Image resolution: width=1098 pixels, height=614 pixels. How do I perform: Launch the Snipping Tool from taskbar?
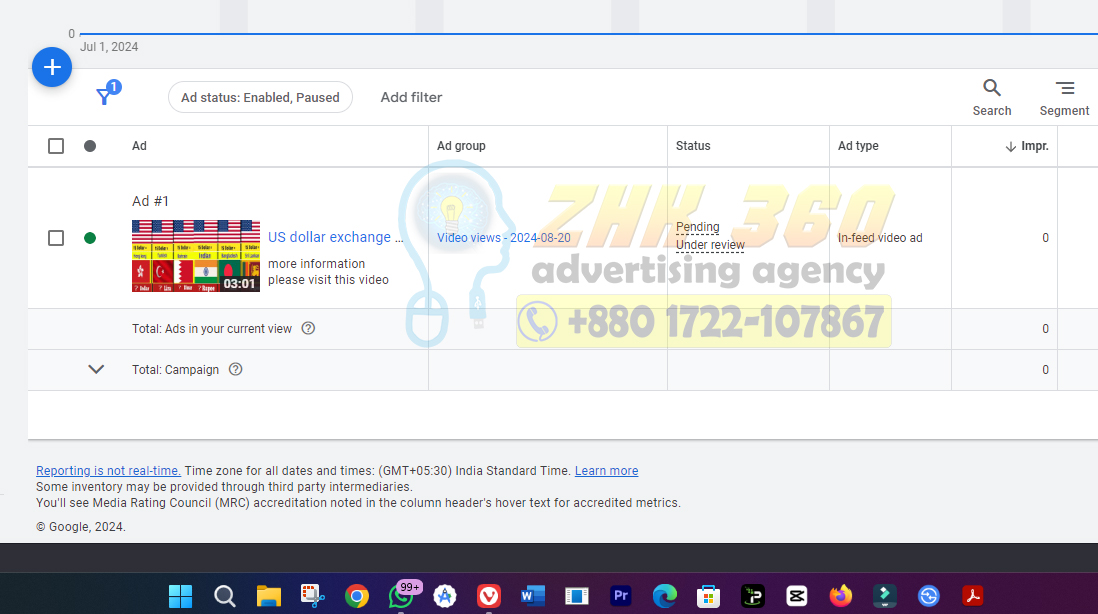[x=312, y=596]
